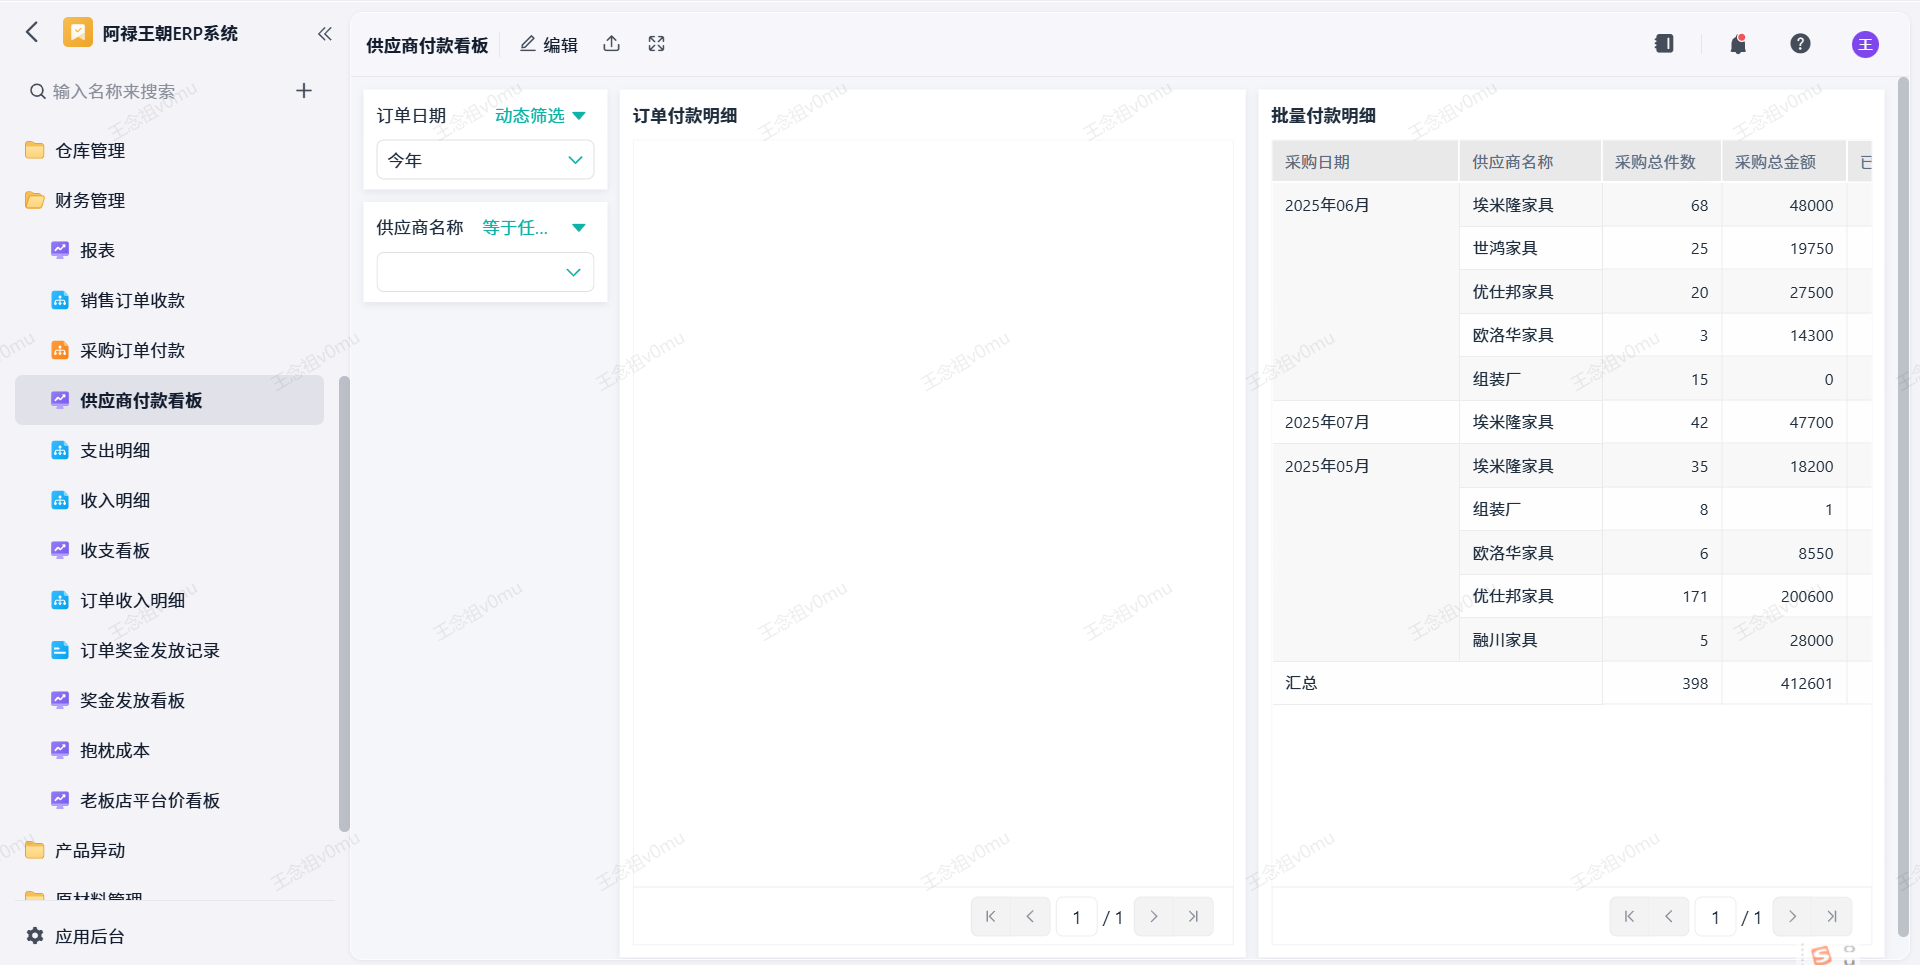This screenshot has height=965, width=1920.
Task: Click the 报表 dashboard icon
Action: pos(60,250)
